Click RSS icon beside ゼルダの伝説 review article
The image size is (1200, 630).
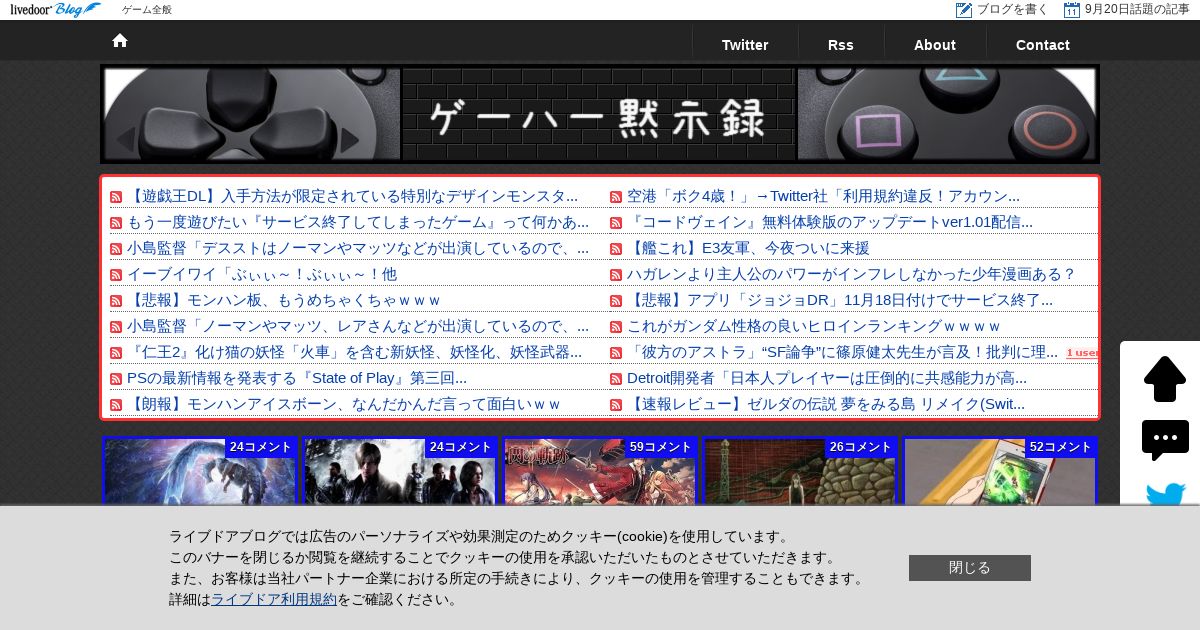pyautogui.click(x=616, y=405)
